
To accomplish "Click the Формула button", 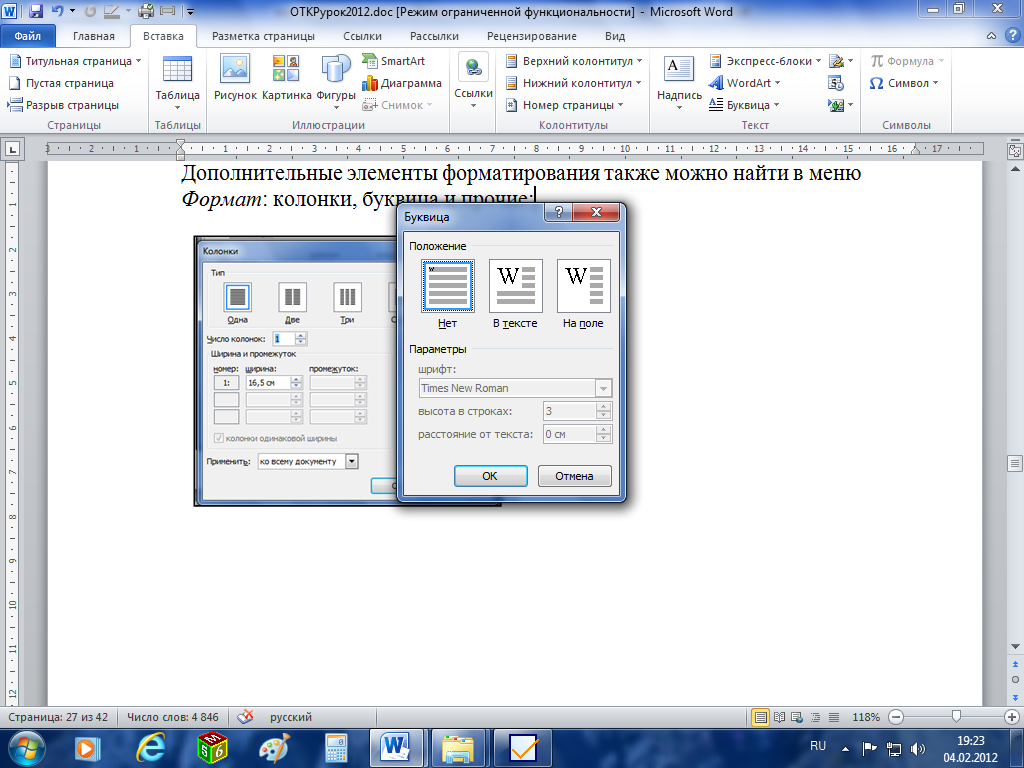I will [x=907, y=61].
